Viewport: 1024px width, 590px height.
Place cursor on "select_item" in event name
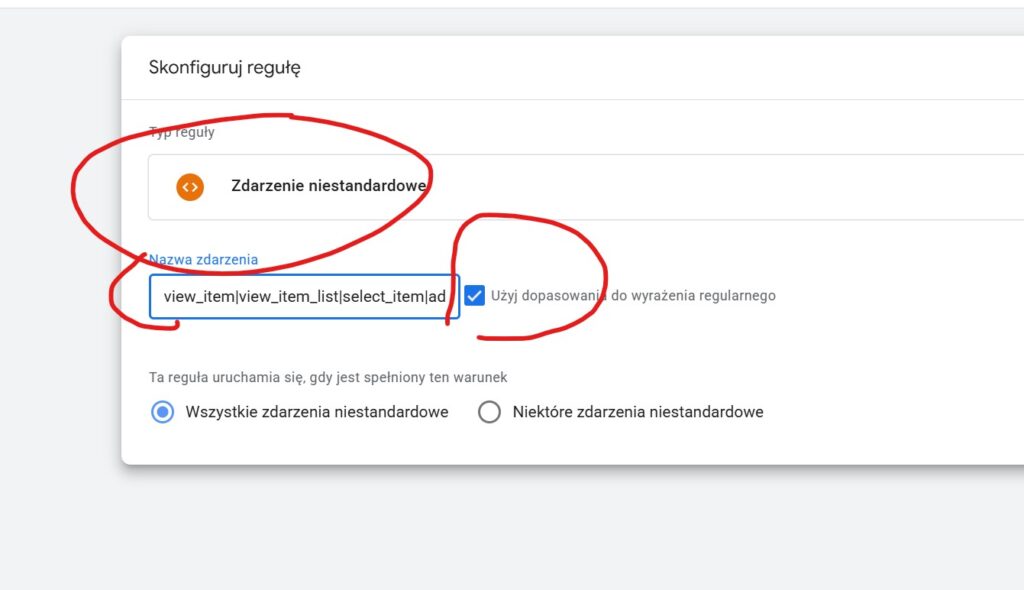pyautogui.click(x=382, y=297)
